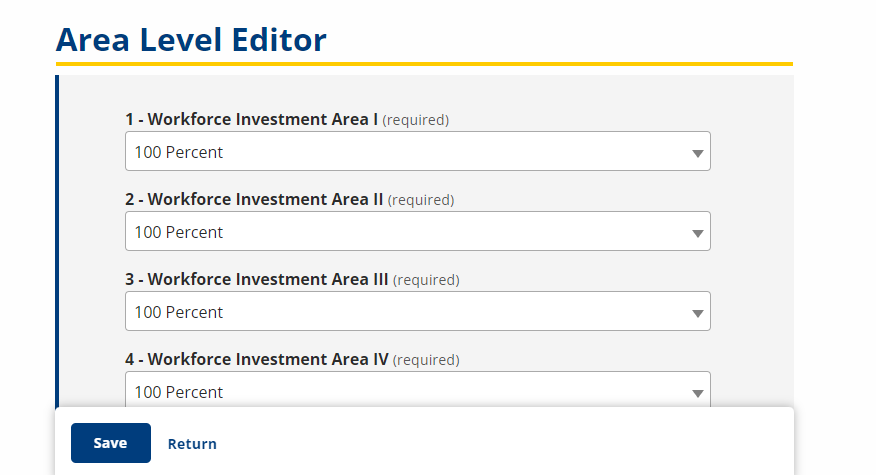Click the arrow icon on Area II dropdown

697,233
